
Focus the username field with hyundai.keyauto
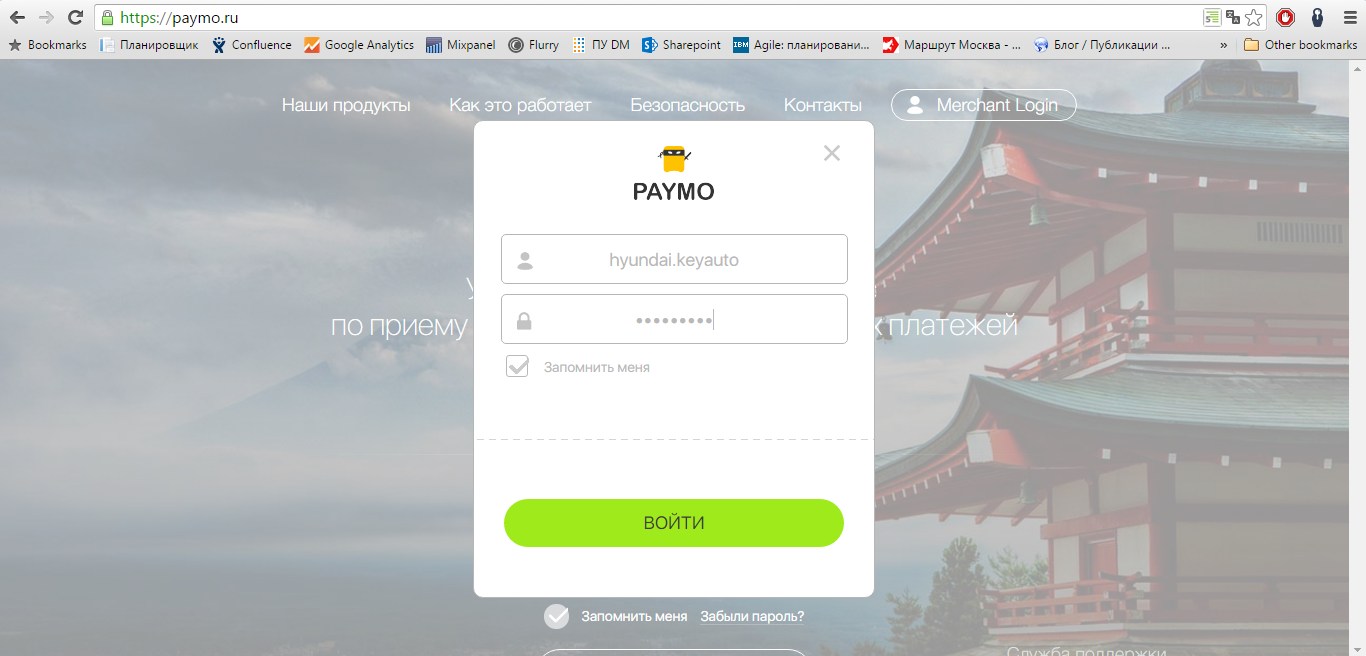click(674, 259)
